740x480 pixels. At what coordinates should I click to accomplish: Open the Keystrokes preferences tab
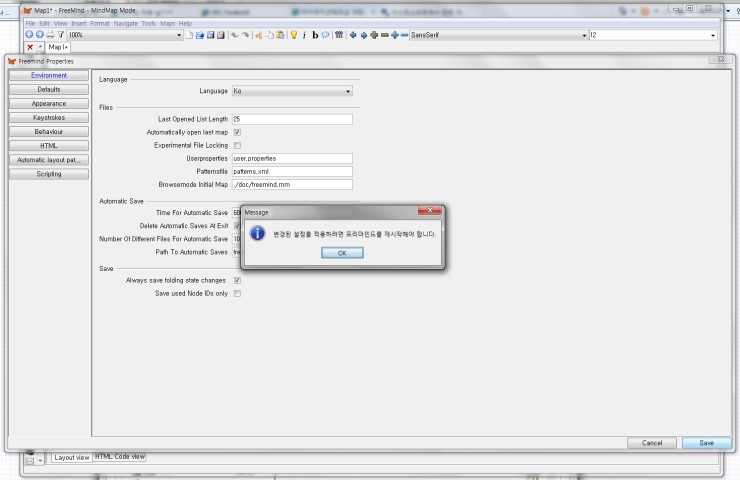(x=48, y=117)
